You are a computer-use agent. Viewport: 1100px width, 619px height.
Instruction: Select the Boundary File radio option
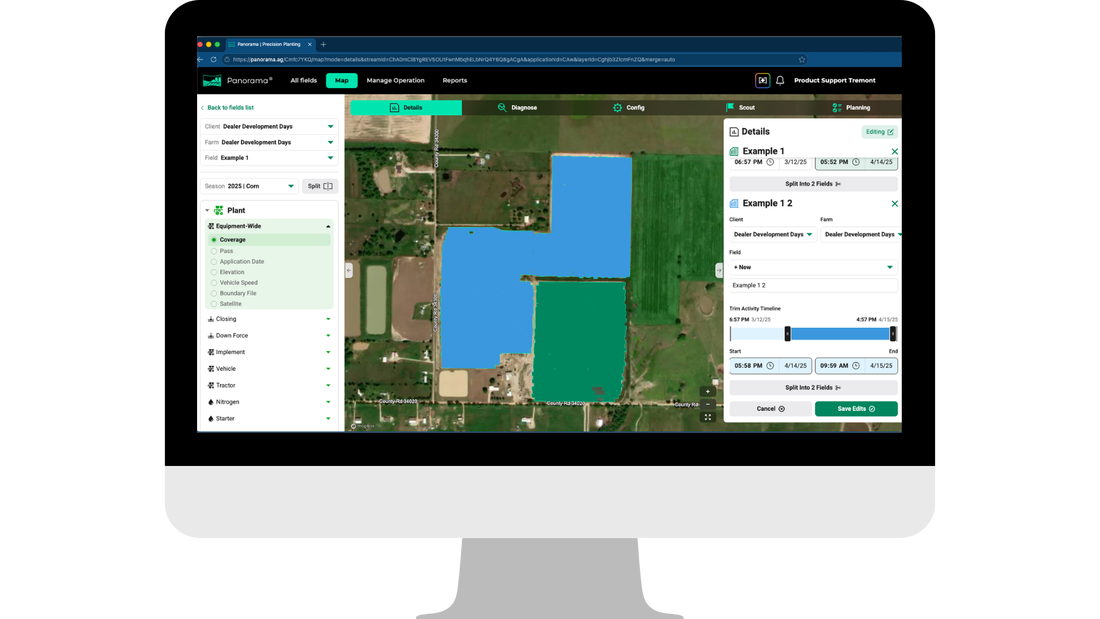(214, 293)
